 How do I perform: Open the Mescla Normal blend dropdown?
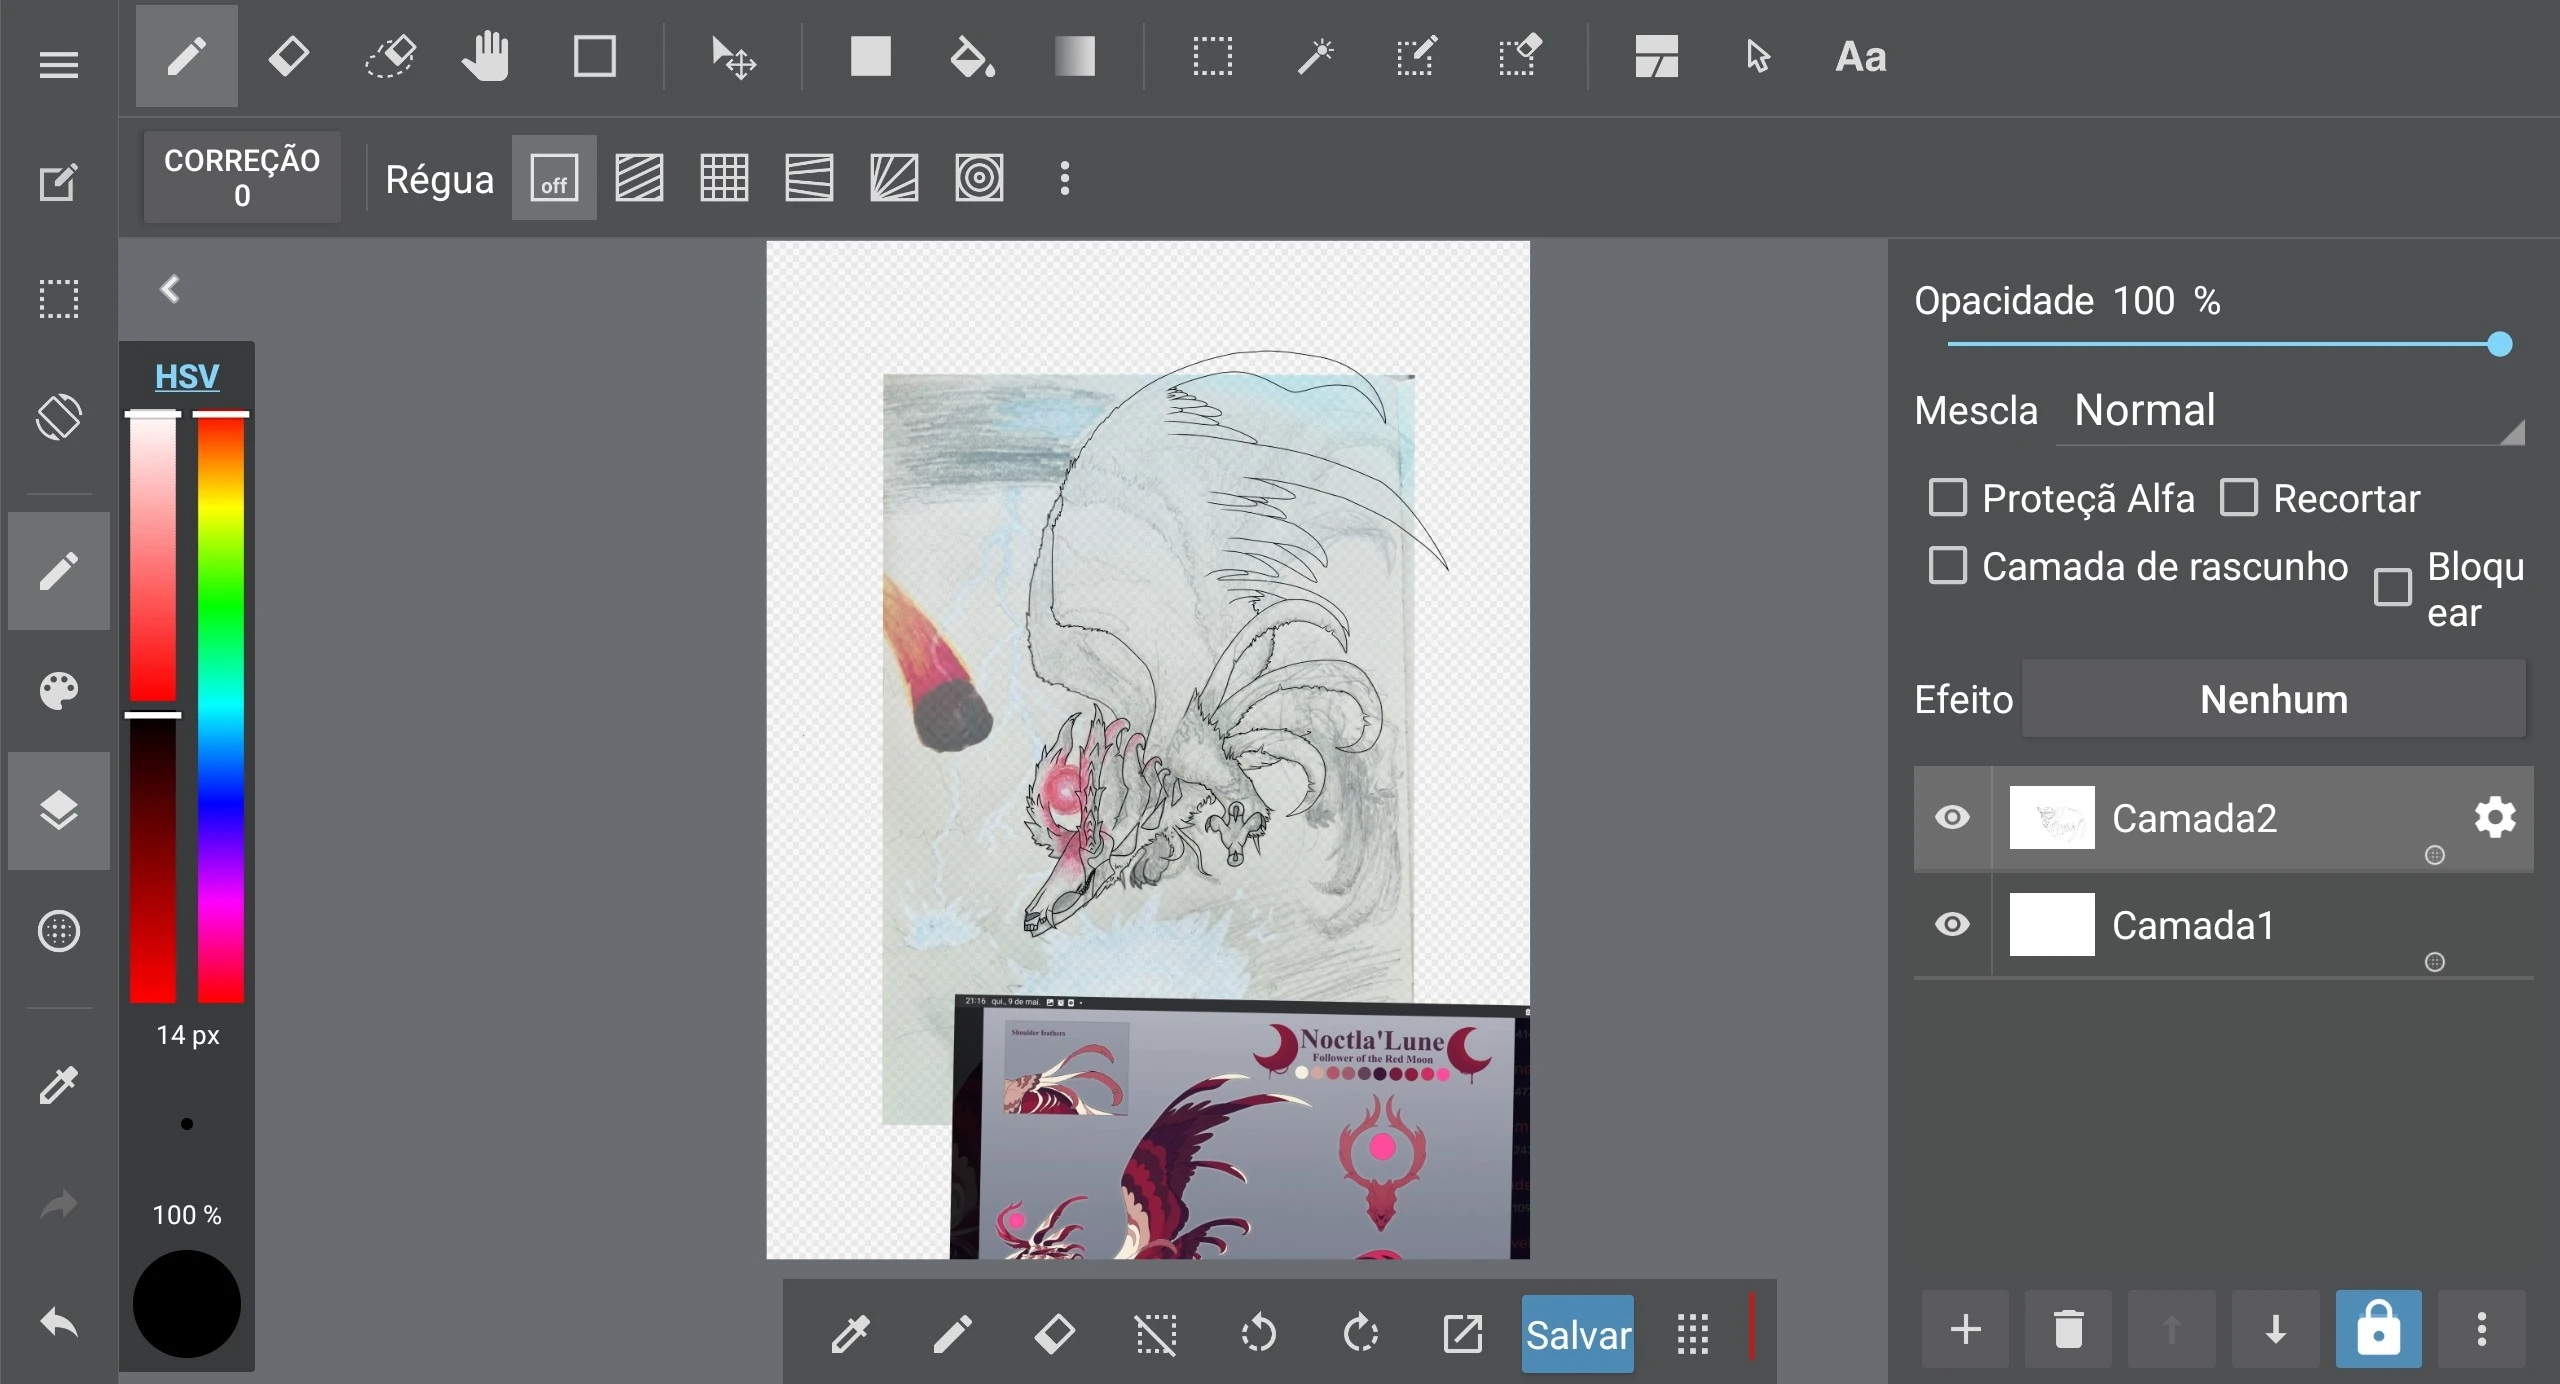click(2290, 412)
